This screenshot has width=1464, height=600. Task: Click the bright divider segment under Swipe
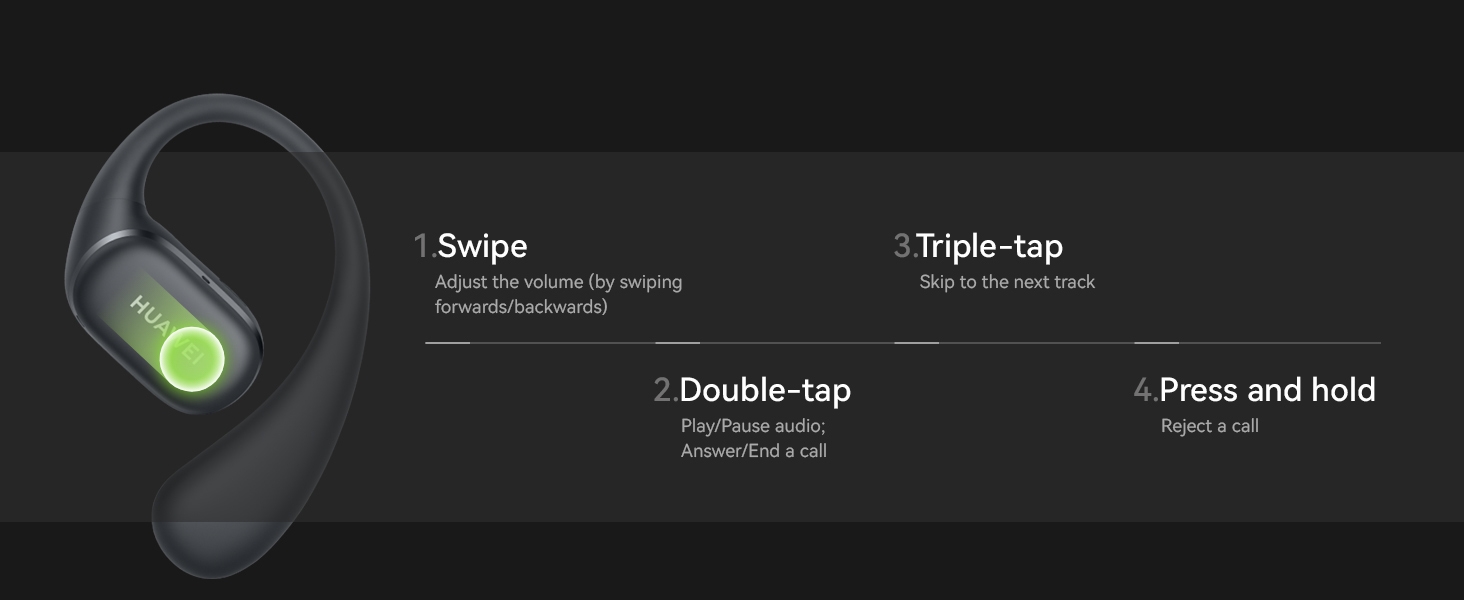447,343
